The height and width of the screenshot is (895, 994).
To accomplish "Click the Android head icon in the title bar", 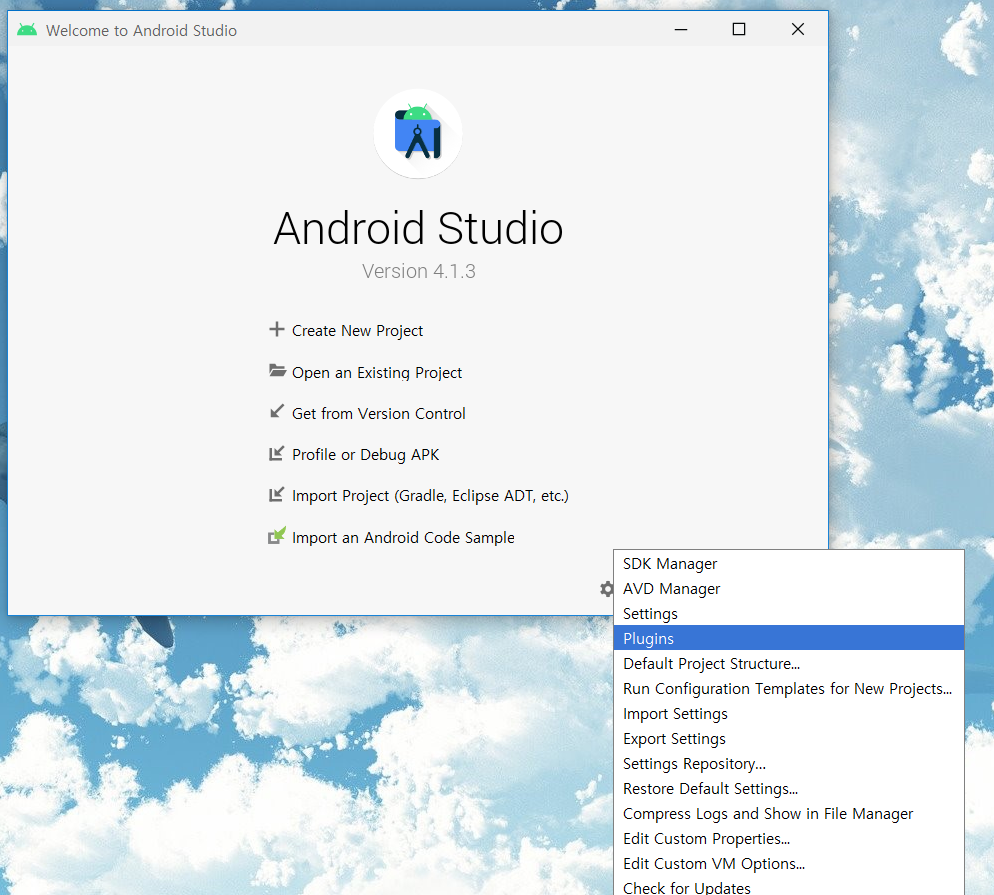I will point(27,30).
